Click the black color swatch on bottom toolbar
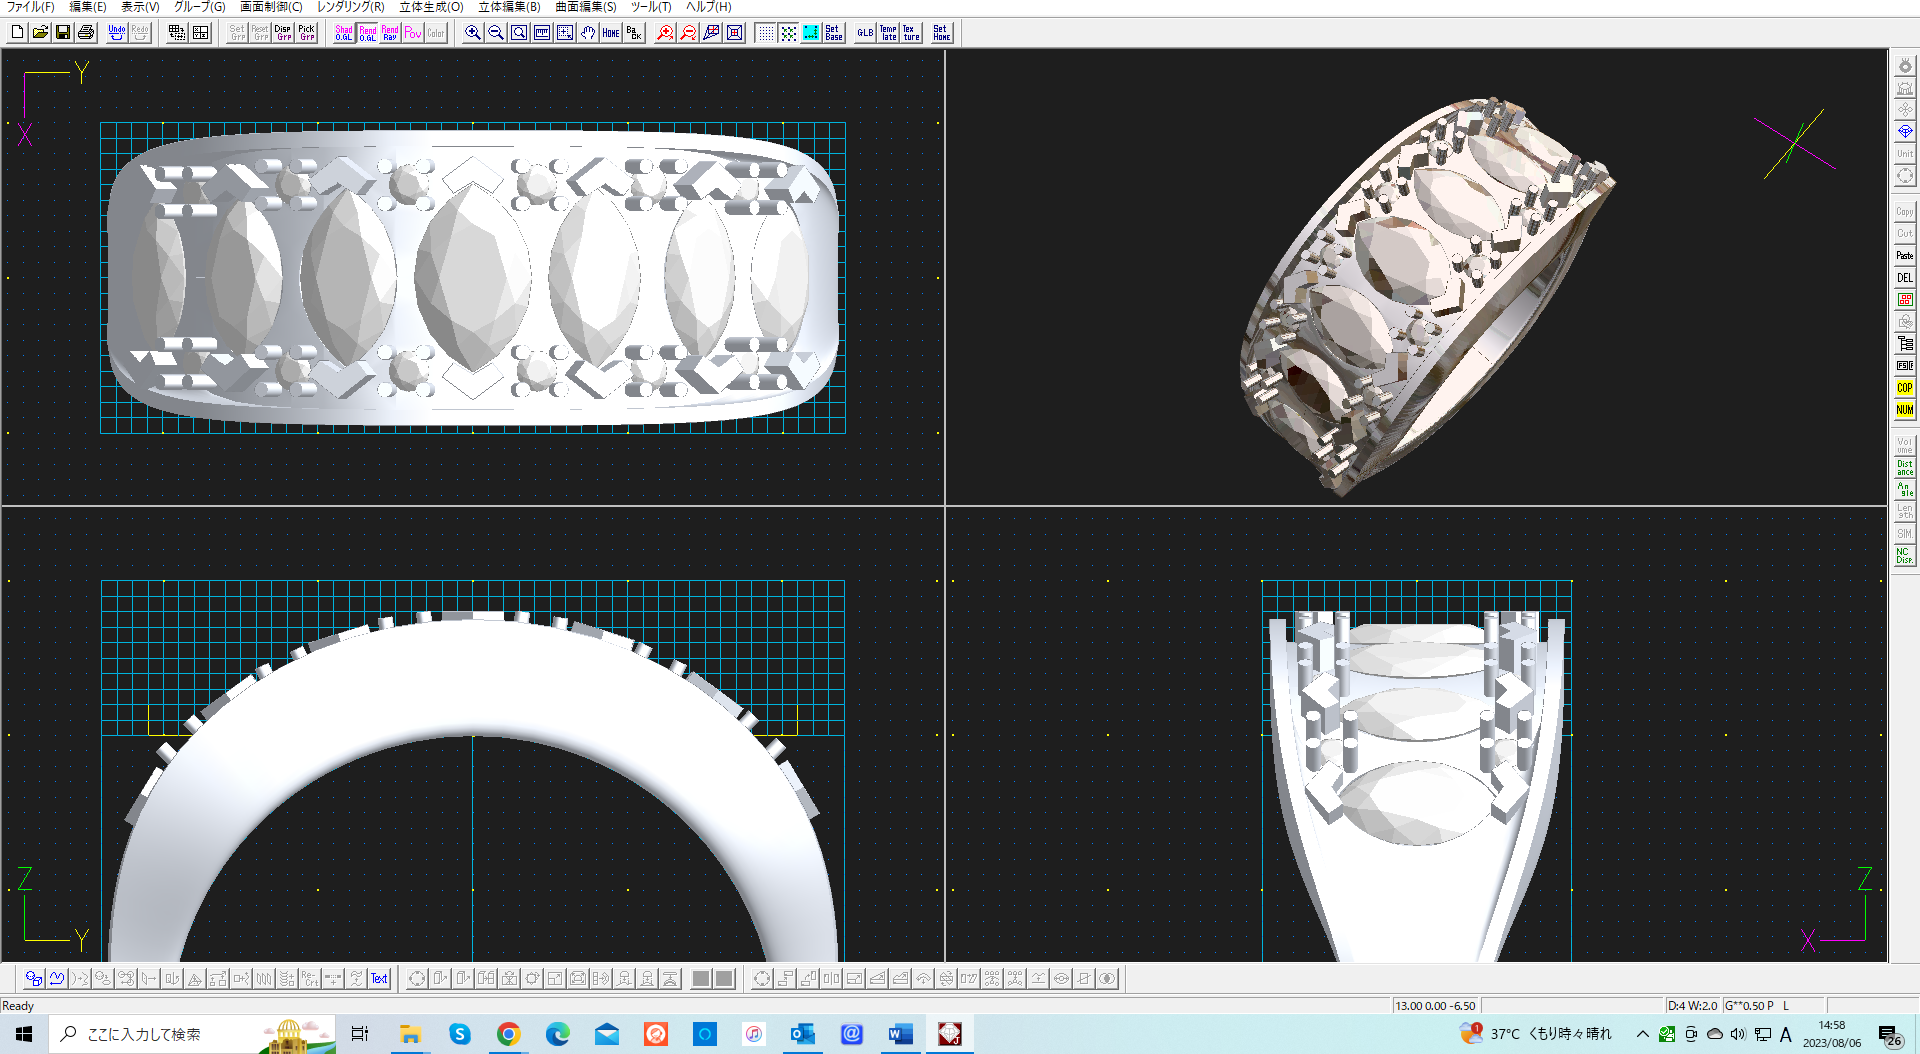This screenshot has height=1054, width=1920. coord(701,978)
